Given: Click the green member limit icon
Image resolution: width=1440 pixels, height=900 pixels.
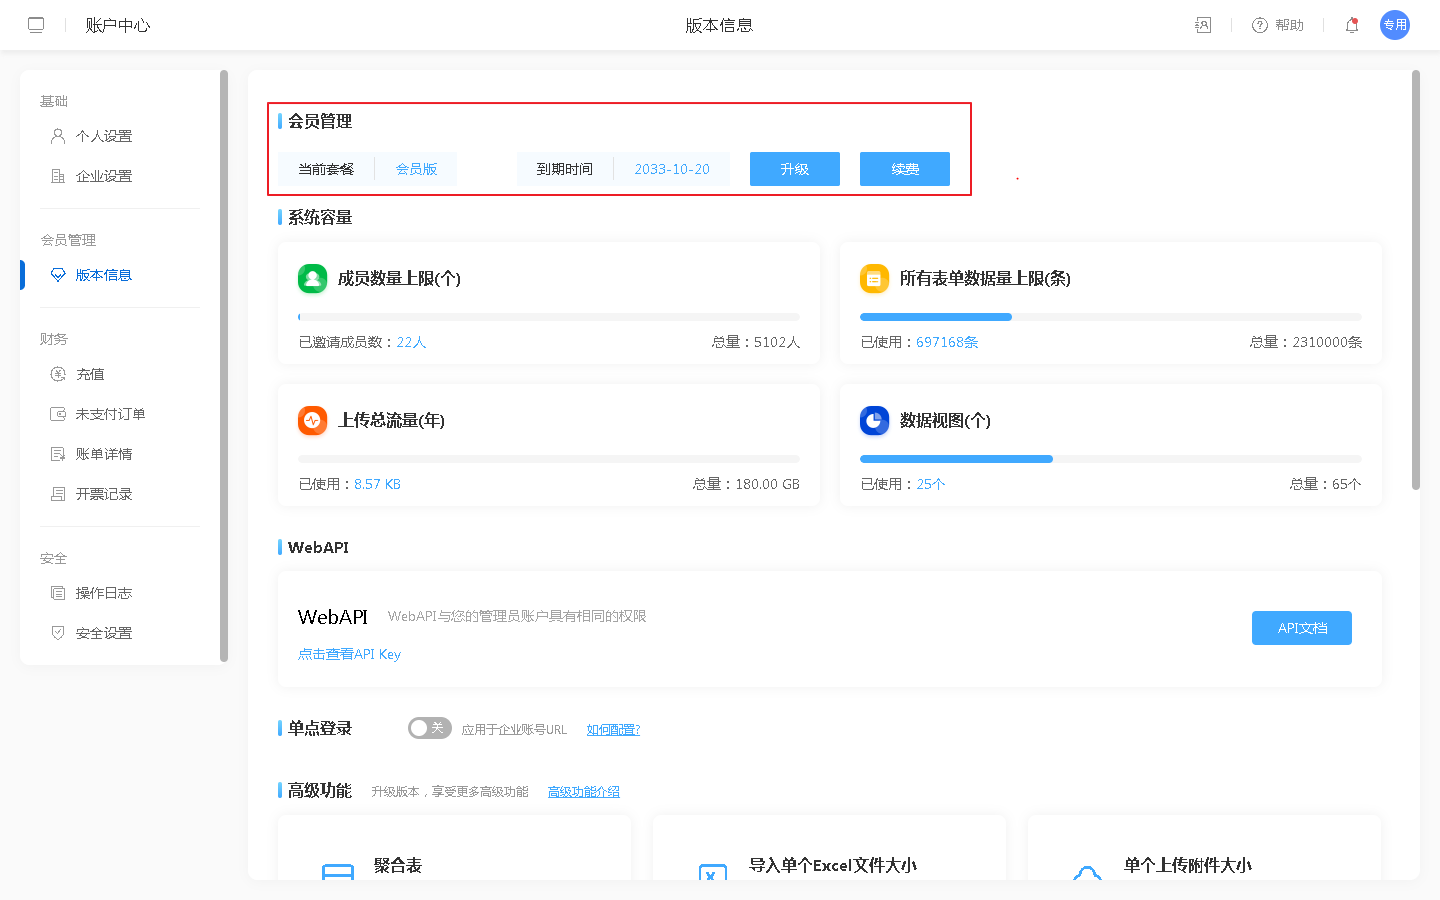Looking at the screenshot, I should (312, 278).
